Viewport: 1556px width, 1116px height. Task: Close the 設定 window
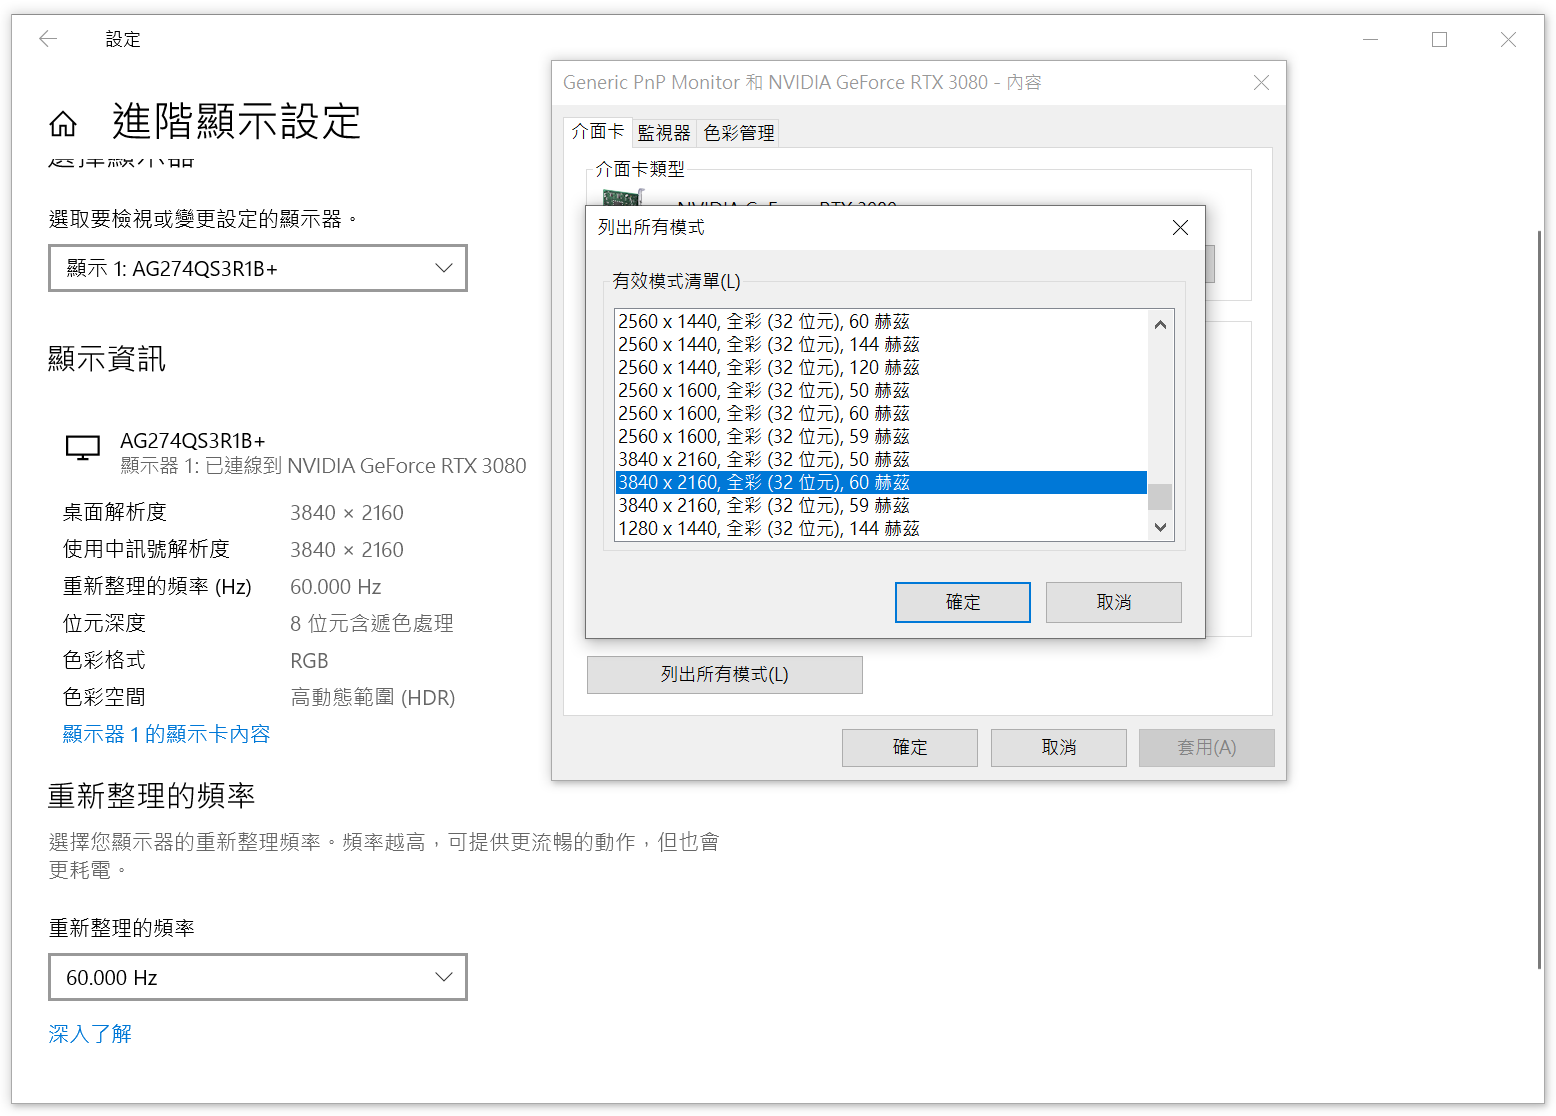1508,39
